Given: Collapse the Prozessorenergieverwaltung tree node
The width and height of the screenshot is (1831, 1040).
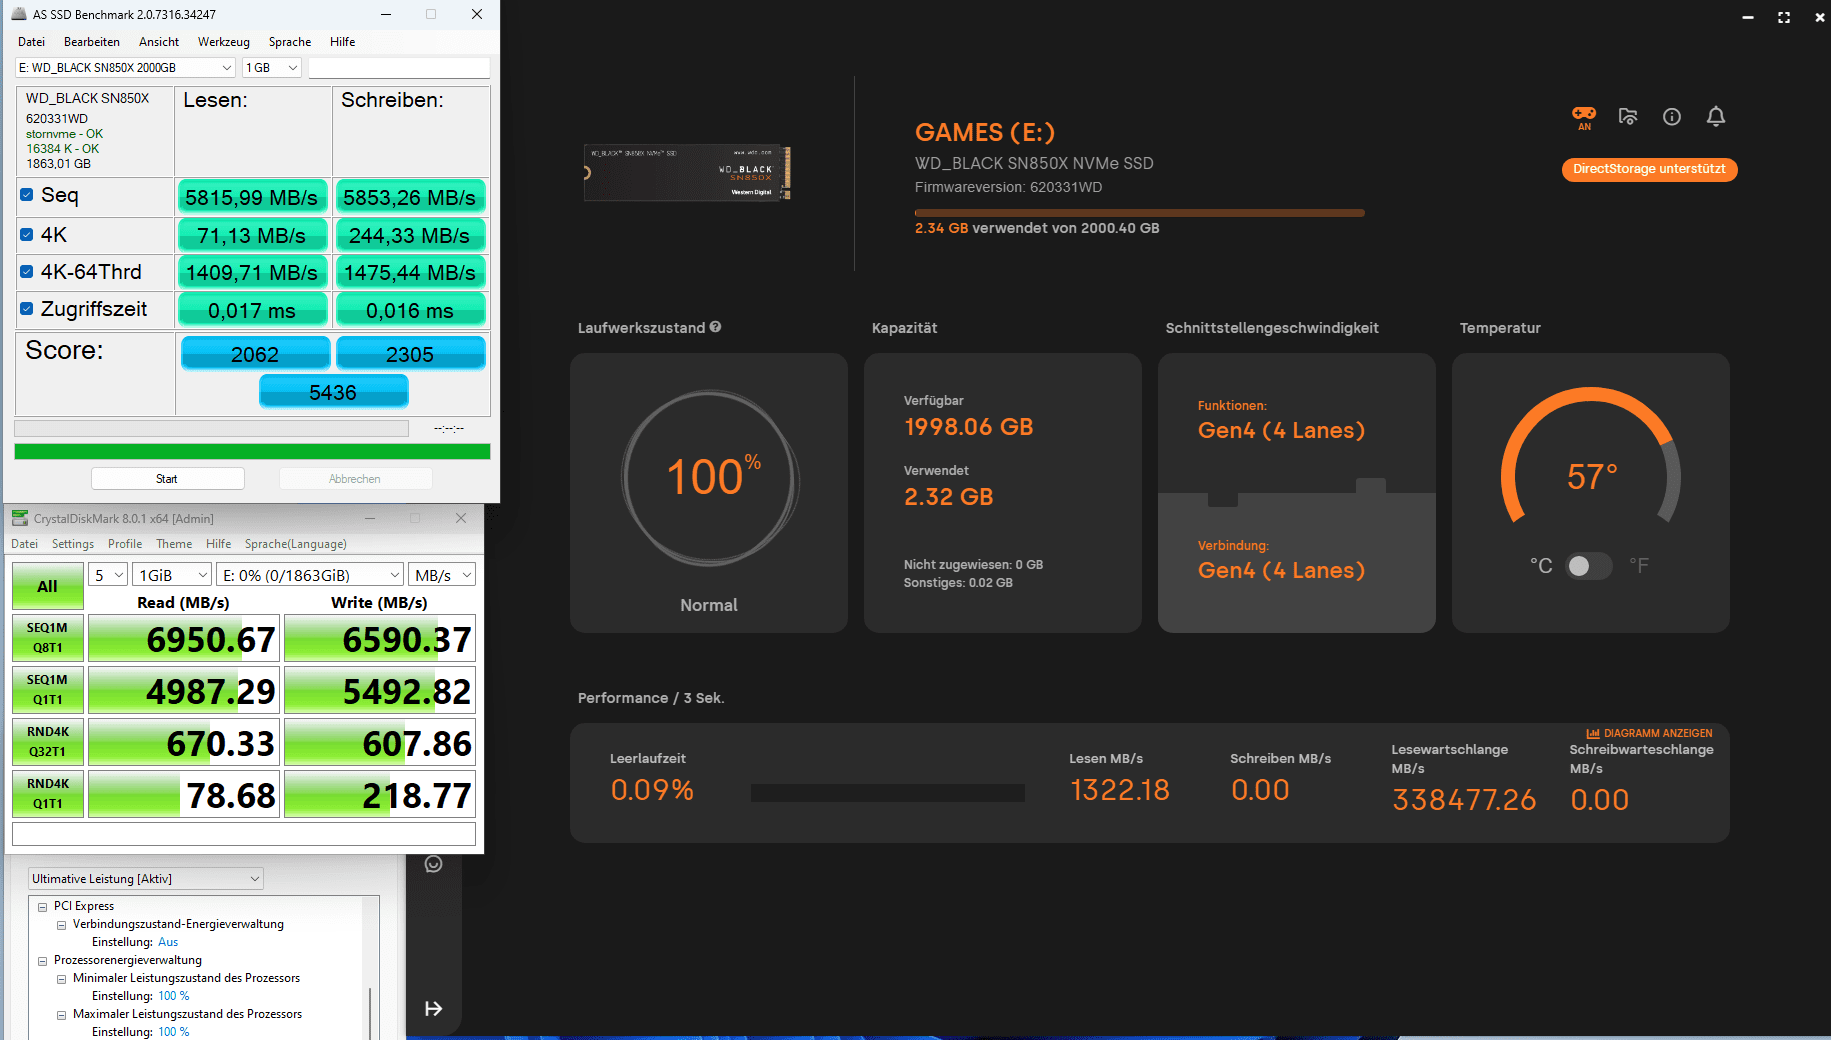Looking at the screenshot, I should [43, 961].
